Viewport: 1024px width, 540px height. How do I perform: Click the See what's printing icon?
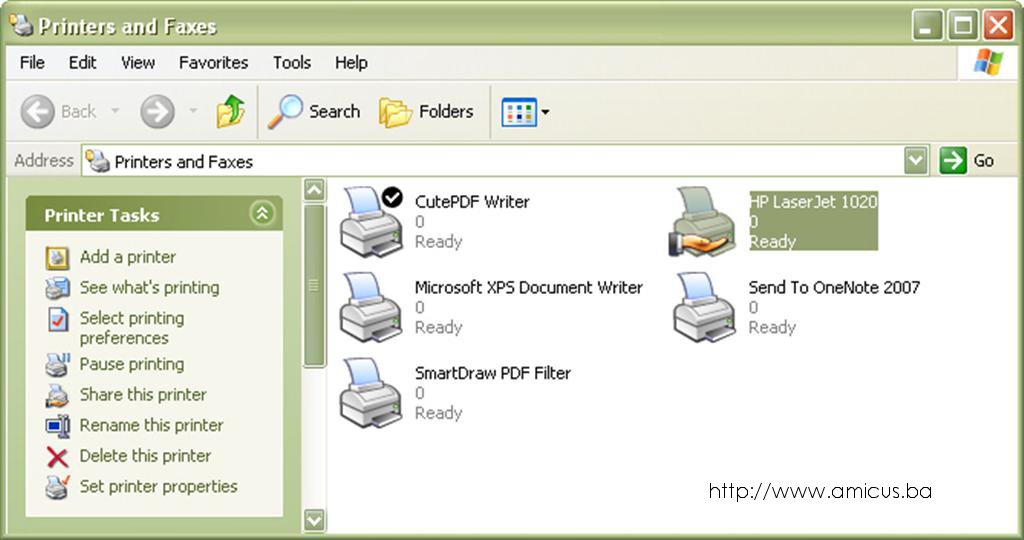[57, 288]
